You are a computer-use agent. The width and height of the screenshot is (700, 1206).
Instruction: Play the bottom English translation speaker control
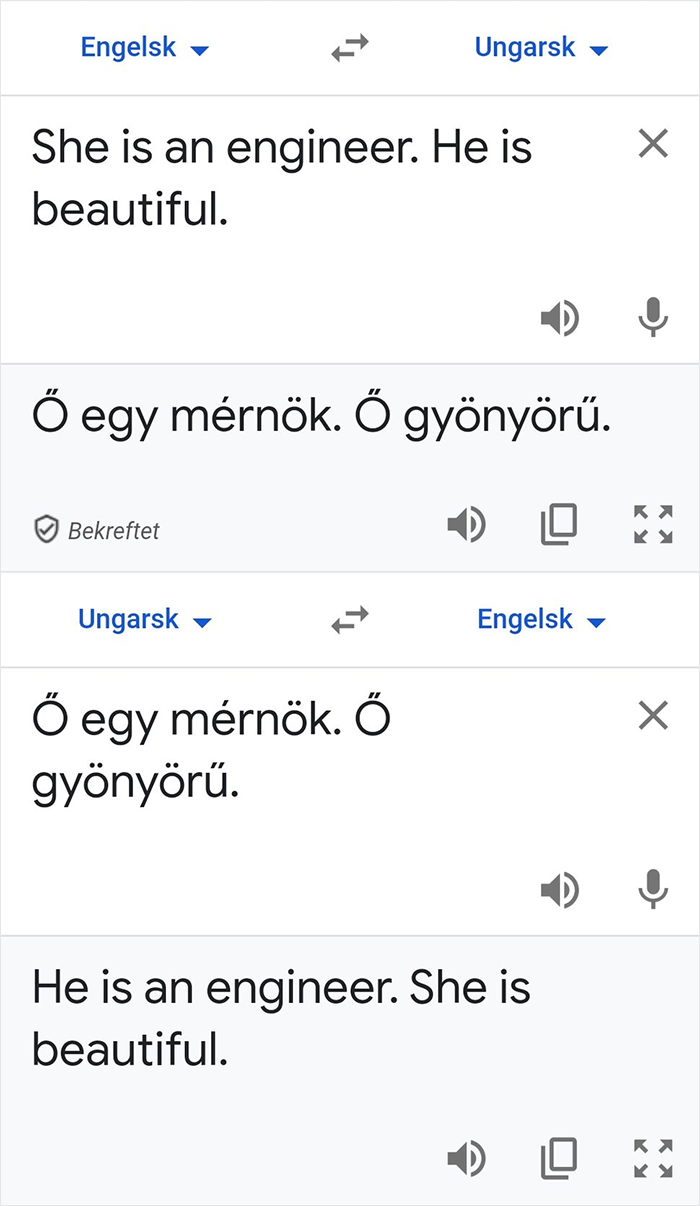[x=467, y=1158]
